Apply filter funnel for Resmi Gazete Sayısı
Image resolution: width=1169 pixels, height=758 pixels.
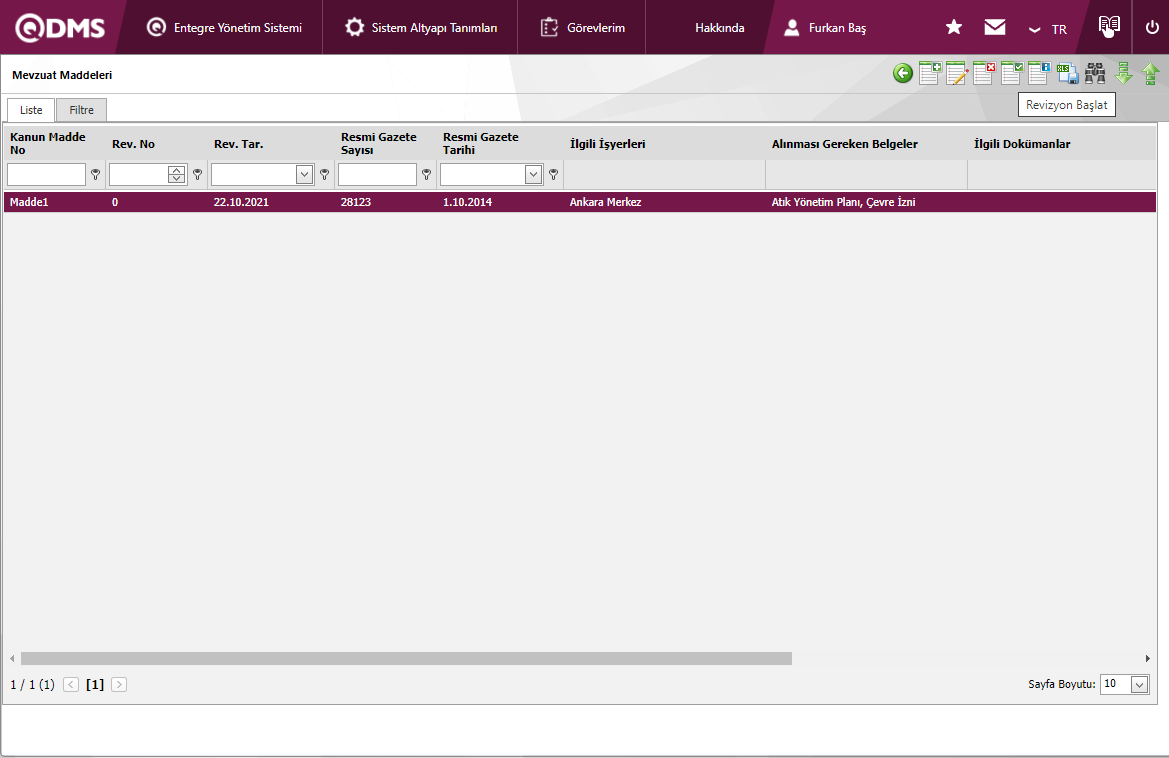pos(426,174)
